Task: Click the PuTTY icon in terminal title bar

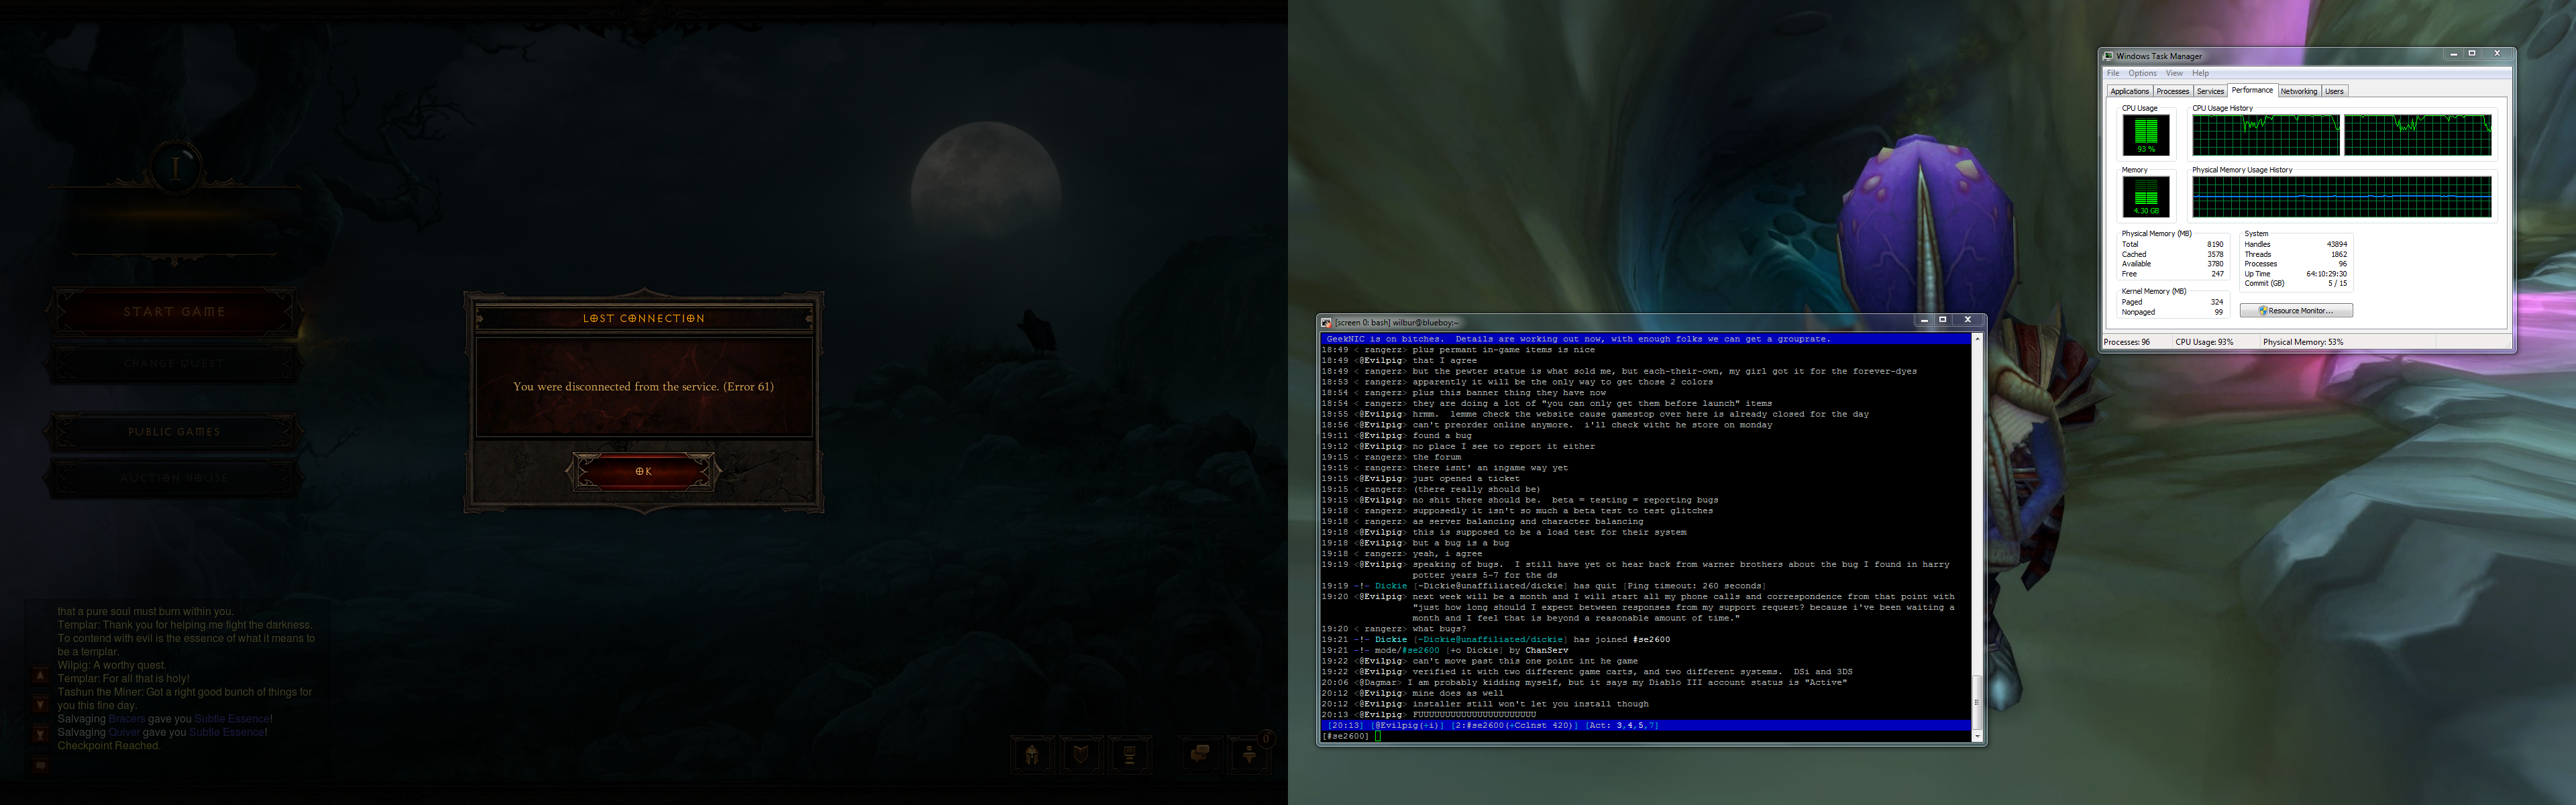Action: tap(1326, 323)
